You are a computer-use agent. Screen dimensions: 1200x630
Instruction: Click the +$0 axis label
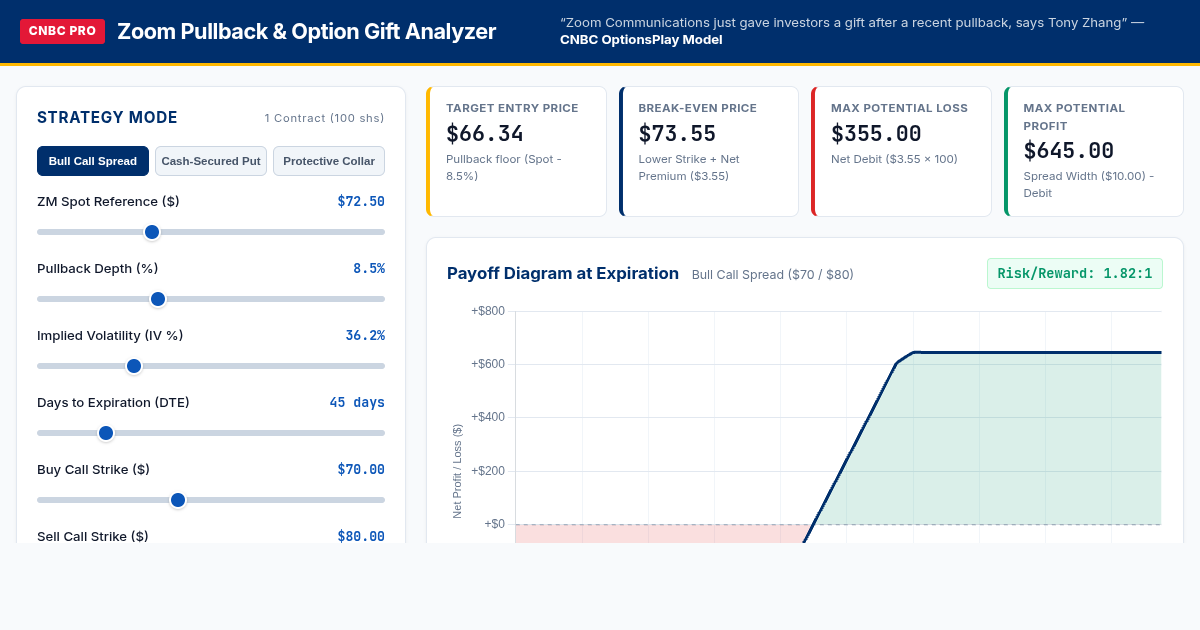coord(495,524)
